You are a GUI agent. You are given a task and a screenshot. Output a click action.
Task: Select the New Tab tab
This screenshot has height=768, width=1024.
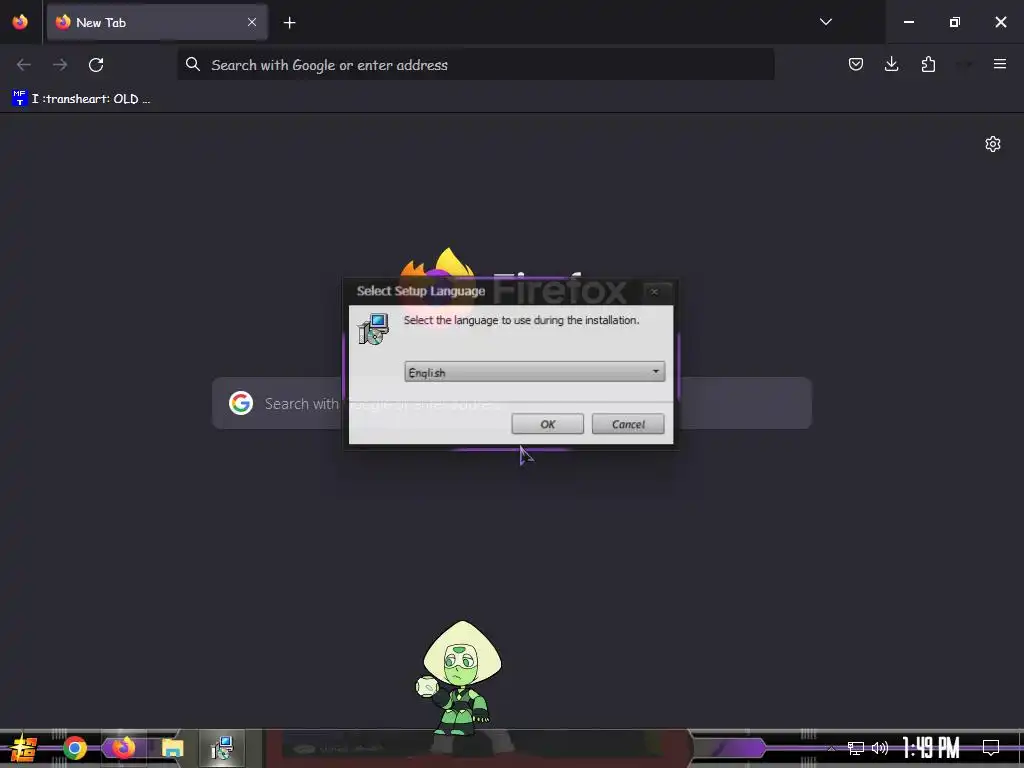click(157, 22)
